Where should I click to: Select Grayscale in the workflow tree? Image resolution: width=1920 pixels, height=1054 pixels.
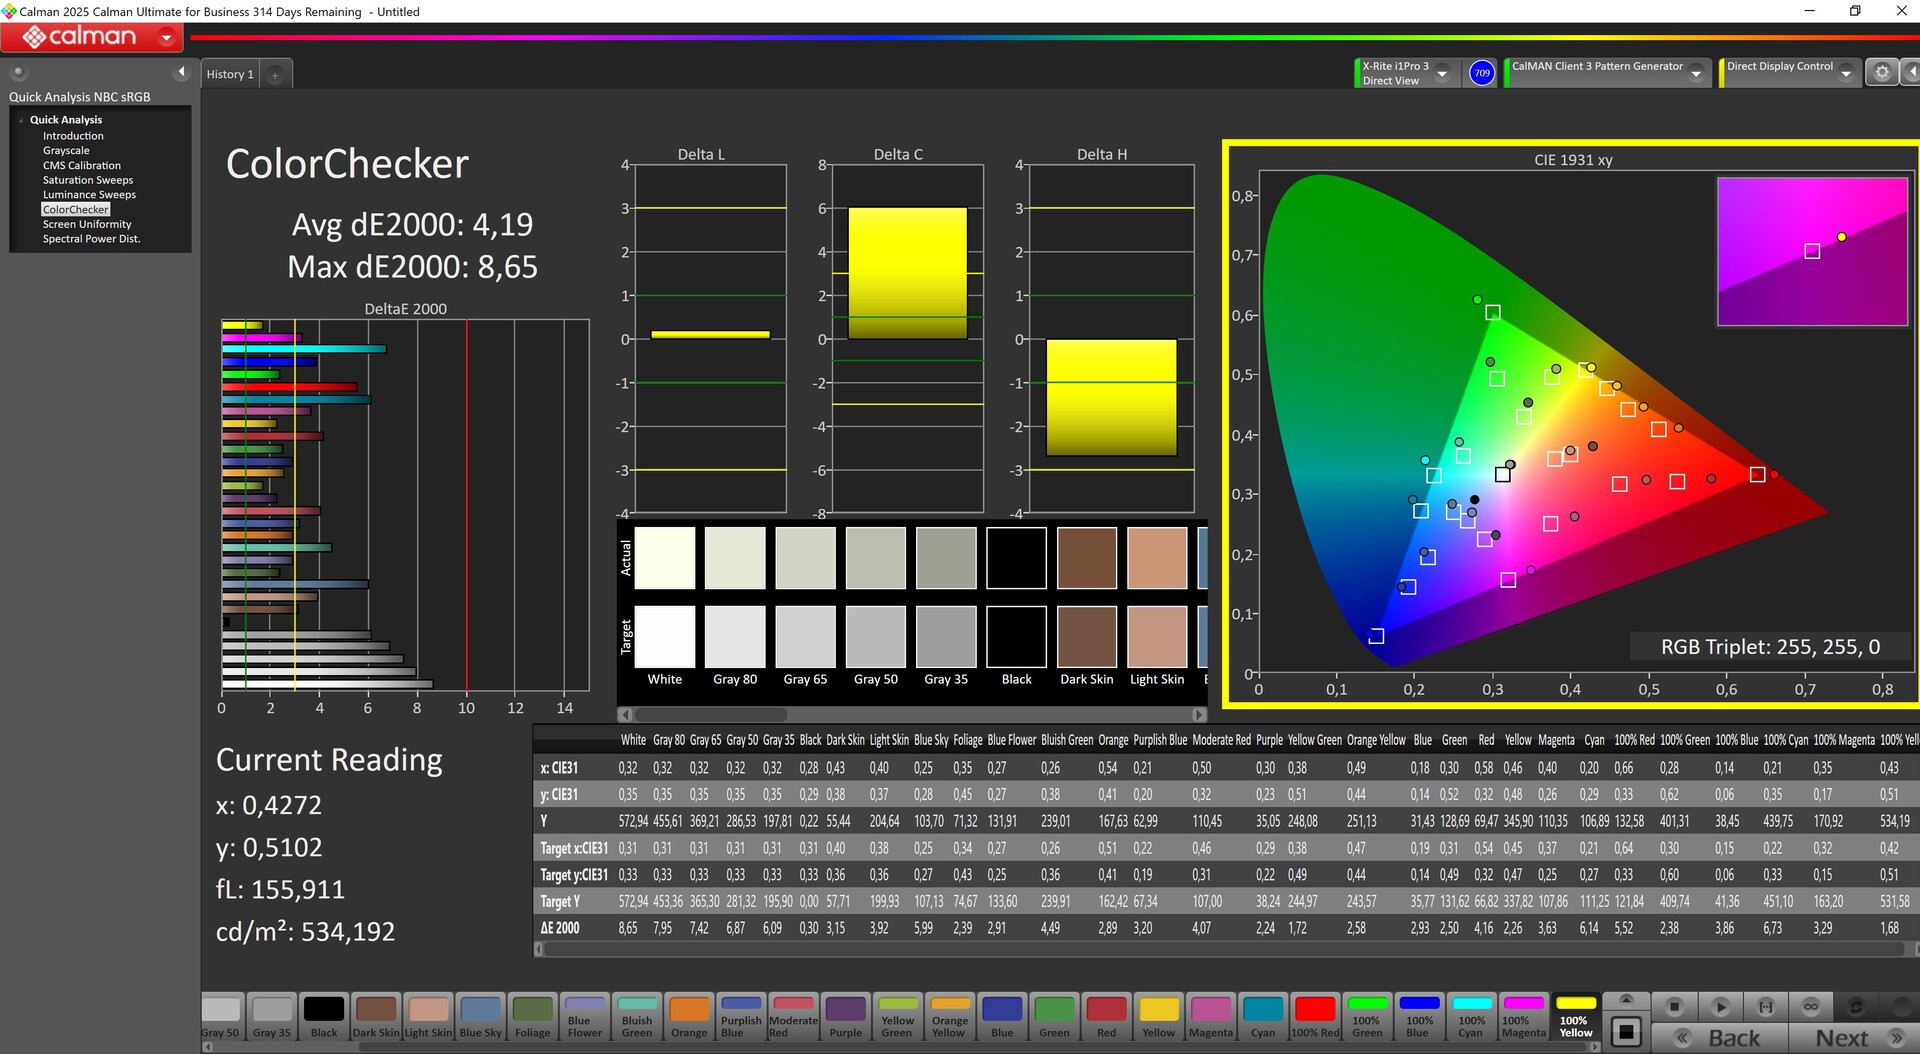coord(66,151)
